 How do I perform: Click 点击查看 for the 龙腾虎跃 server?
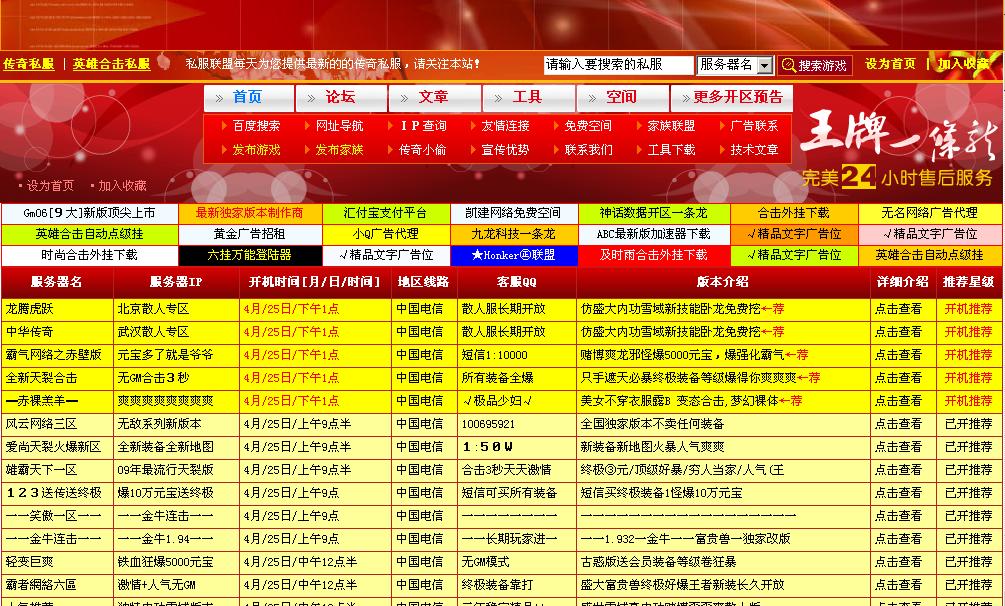[899, 310]
